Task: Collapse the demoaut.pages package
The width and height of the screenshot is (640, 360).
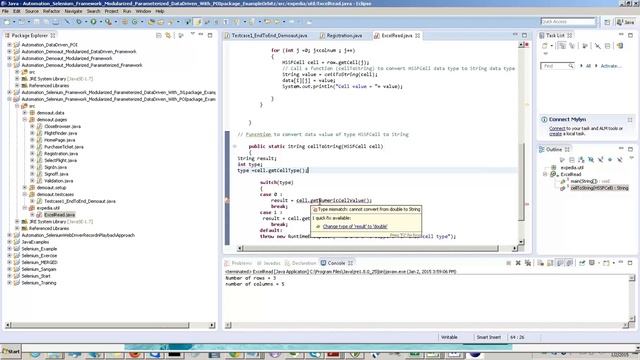Action: 25,120
